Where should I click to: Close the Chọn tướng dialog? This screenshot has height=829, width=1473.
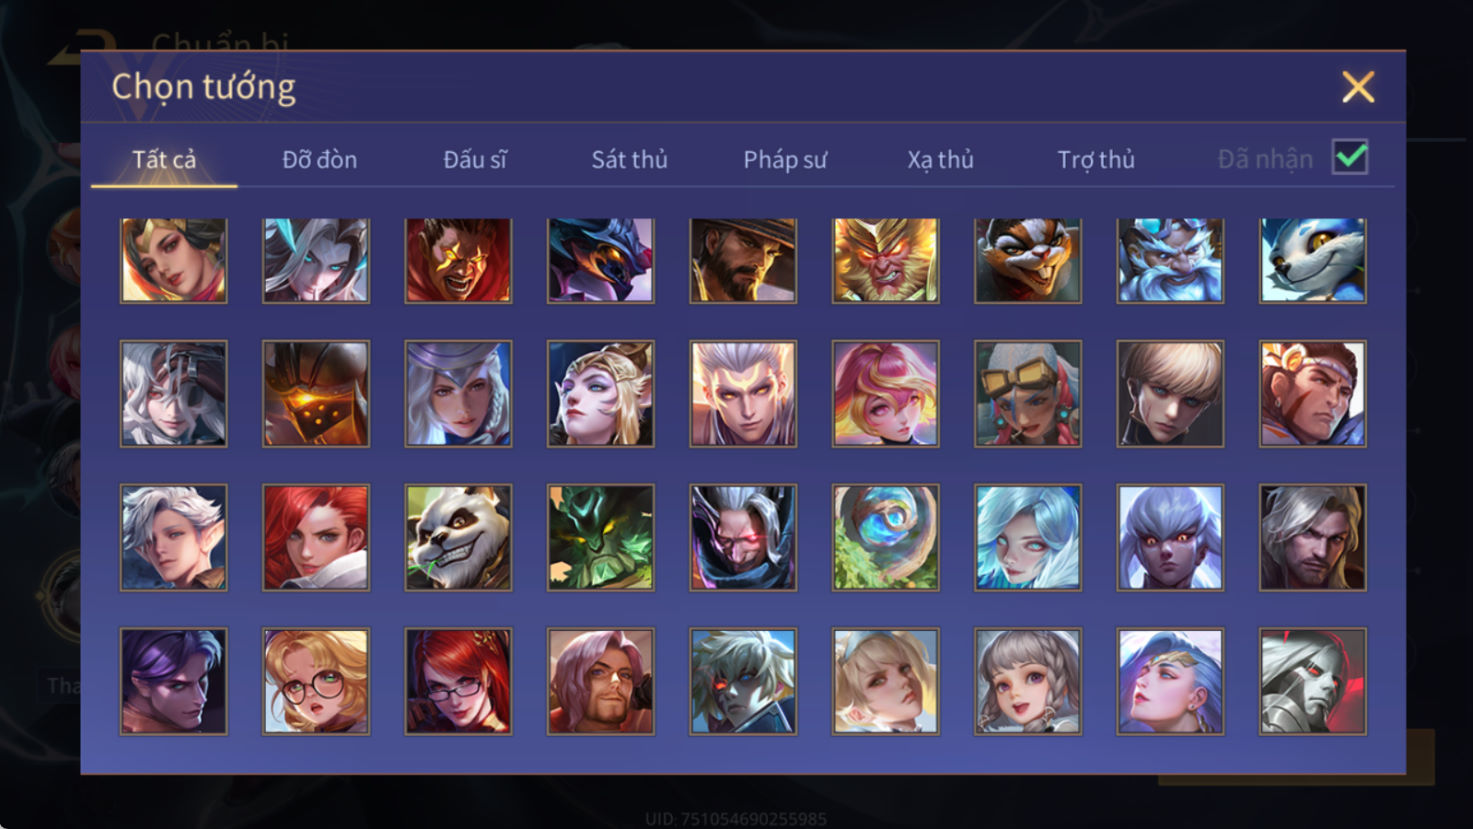tap(1358, 87)
